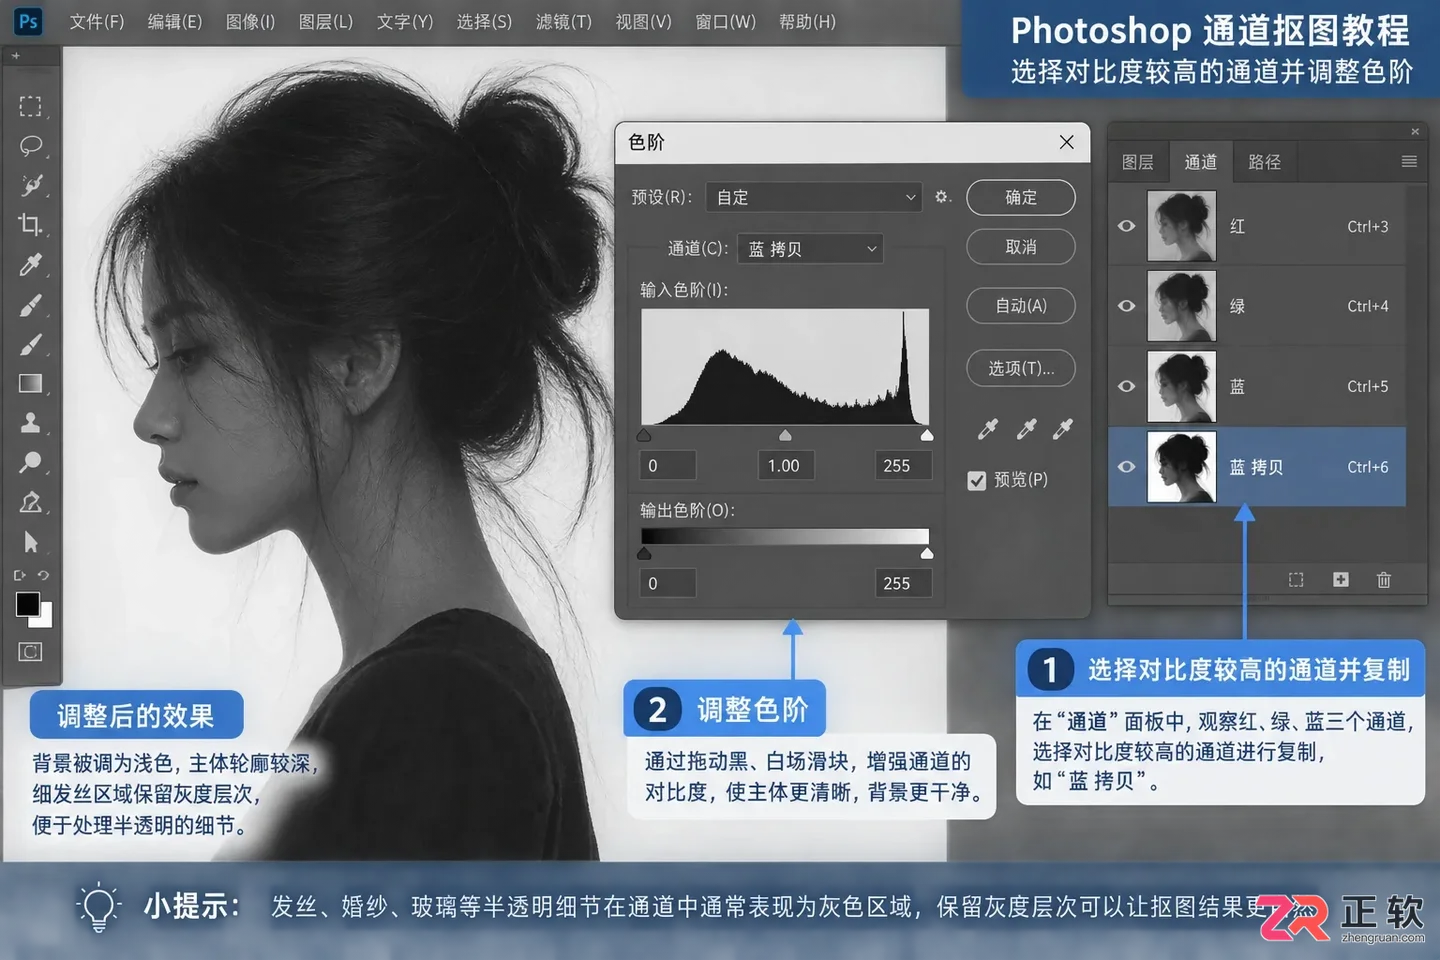Image resolution: width=1440 pixels, height=960 pixels.
Task: Click the swap foreground/background colors icon
Action: click(x=43, y=575)
